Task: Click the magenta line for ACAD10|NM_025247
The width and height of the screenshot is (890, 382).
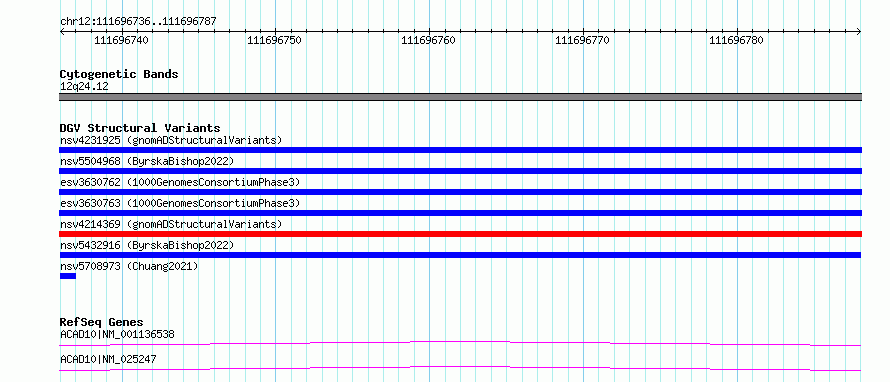Action: pos(460,369)
